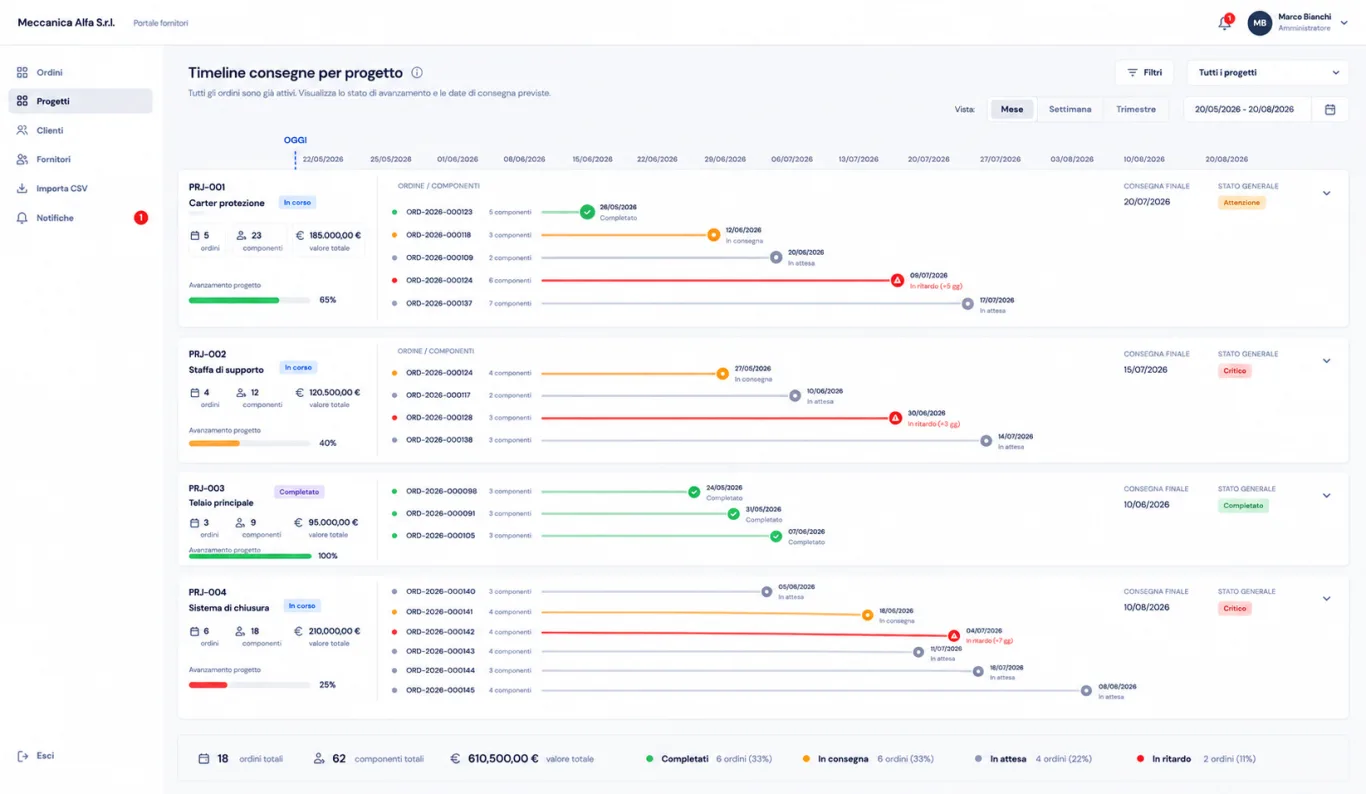This screenshot has height=794, width=1366.
Task: Click the grey marker of ORD-2026-000117
Action: (x=795, y=396)
